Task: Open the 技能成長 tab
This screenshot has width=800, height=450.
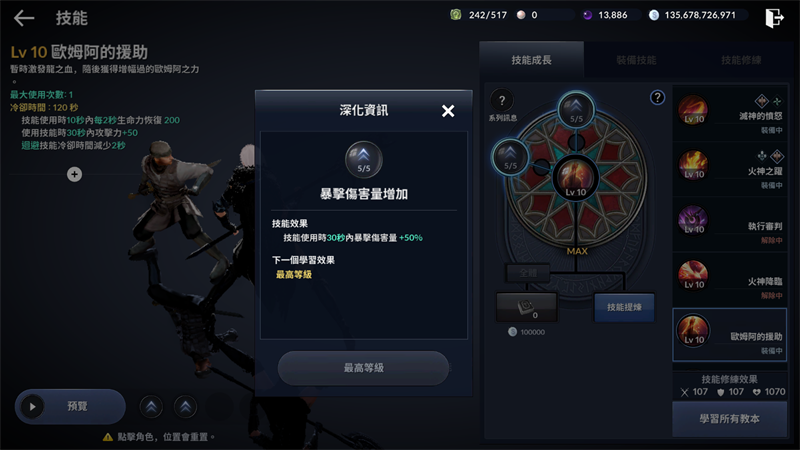Action: (x=532, y=60)
